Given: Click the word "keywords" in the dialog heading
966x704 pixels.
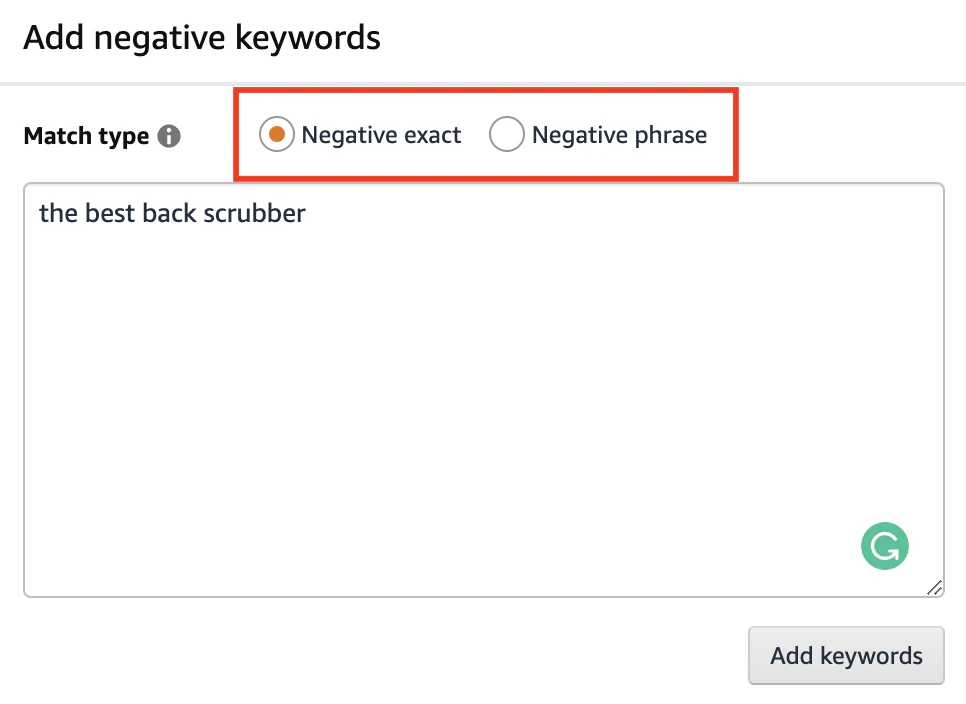Looking at the screenshot, I should tap(308, 38).
